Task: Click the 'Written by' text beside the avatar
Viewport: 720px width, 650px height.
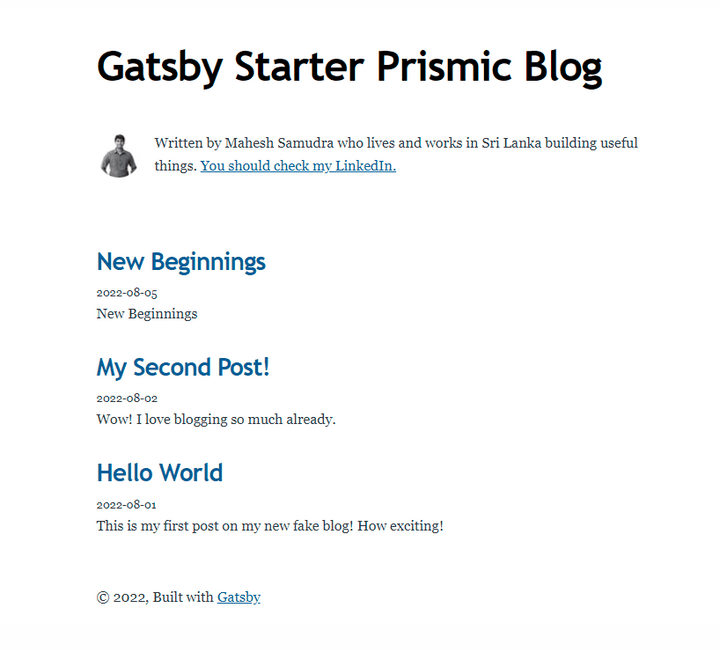Action: pos(187,143)
